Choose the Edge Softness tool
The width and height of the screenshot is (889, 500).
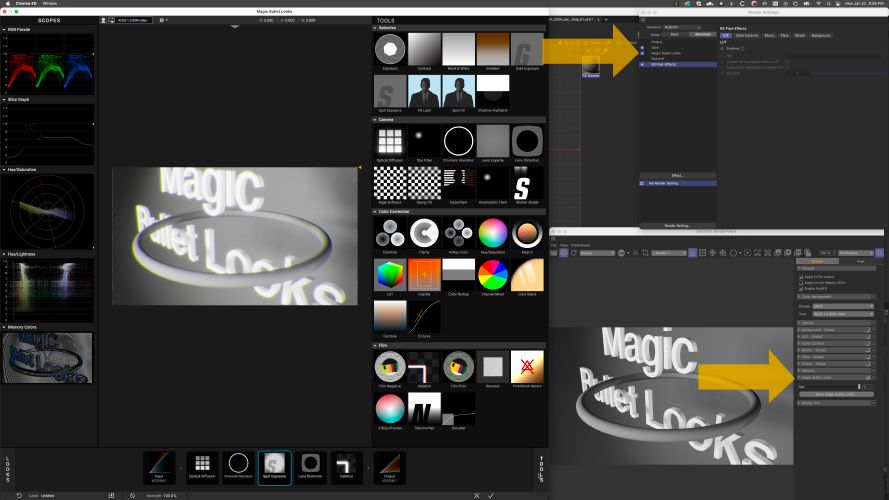[x=390, y=183]
